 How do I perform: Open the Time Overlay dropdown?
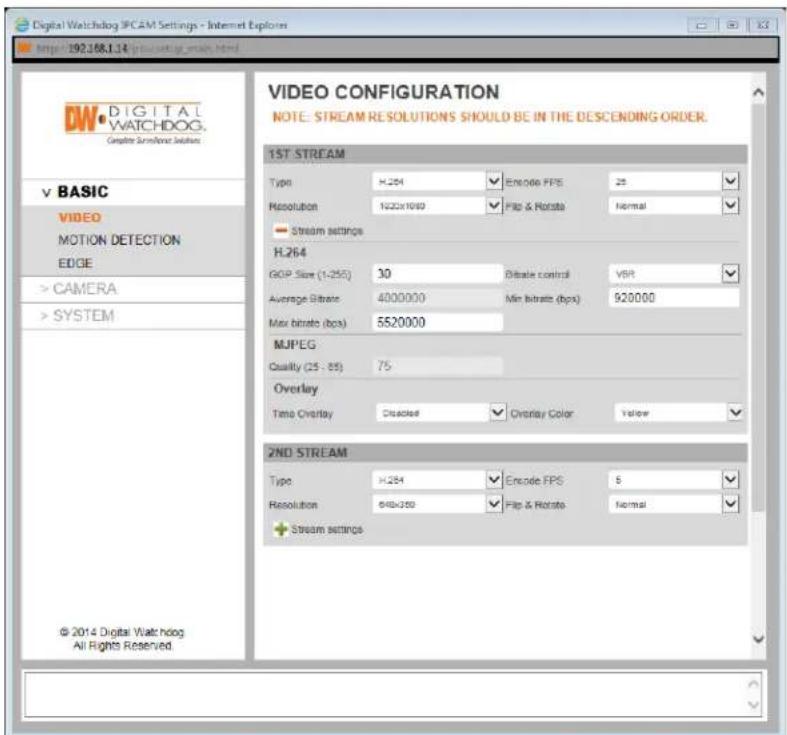pos(441,413)
